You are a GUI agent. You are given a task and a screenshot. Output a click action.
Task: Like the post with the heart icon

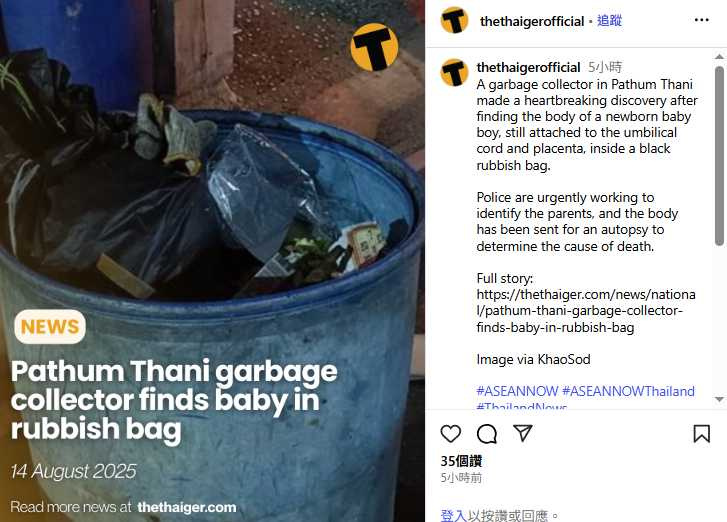451,434
